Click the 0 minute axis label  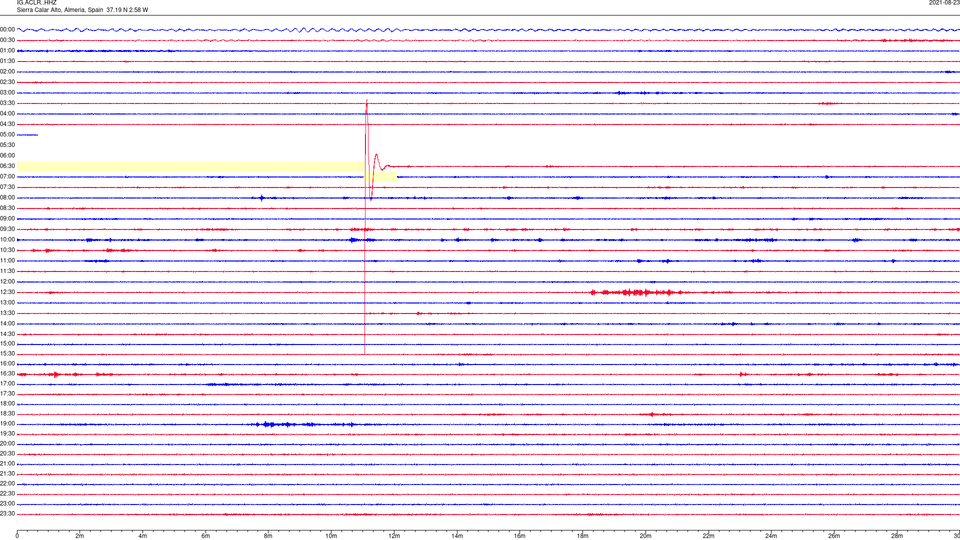17,536
